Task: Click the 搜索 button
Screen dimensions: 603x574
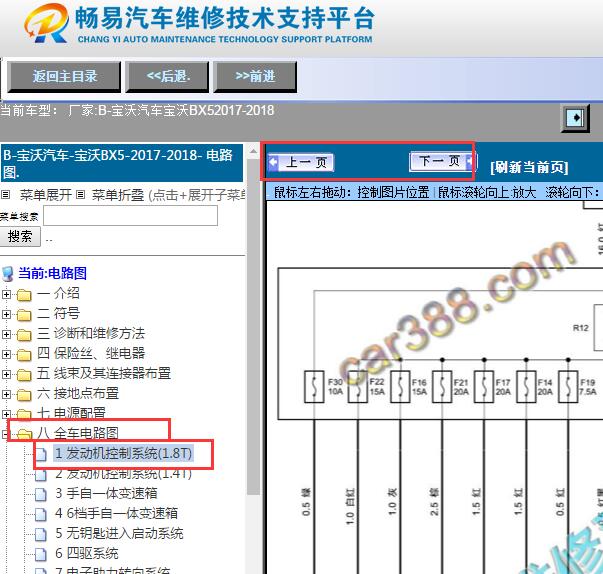Action: [x=20, y=236]
